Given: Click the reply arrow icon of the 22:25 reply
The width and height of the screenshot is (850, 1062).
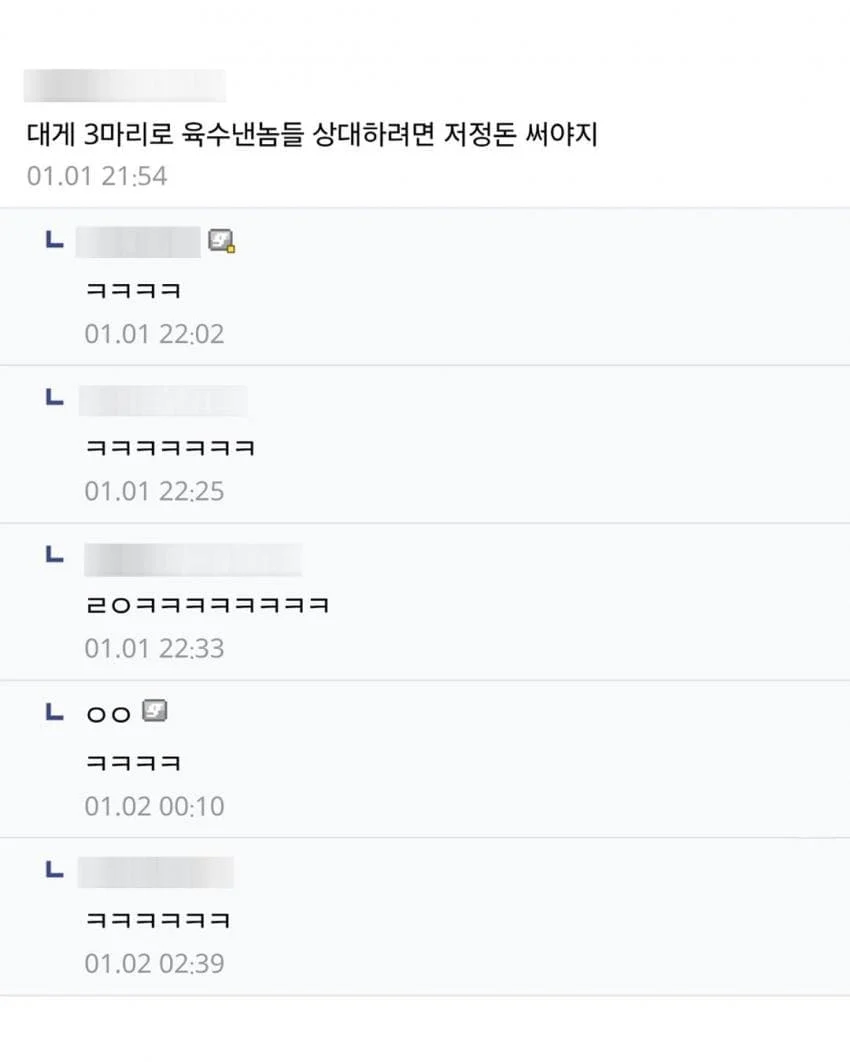Looking at the screenshot, I should 55,398.
